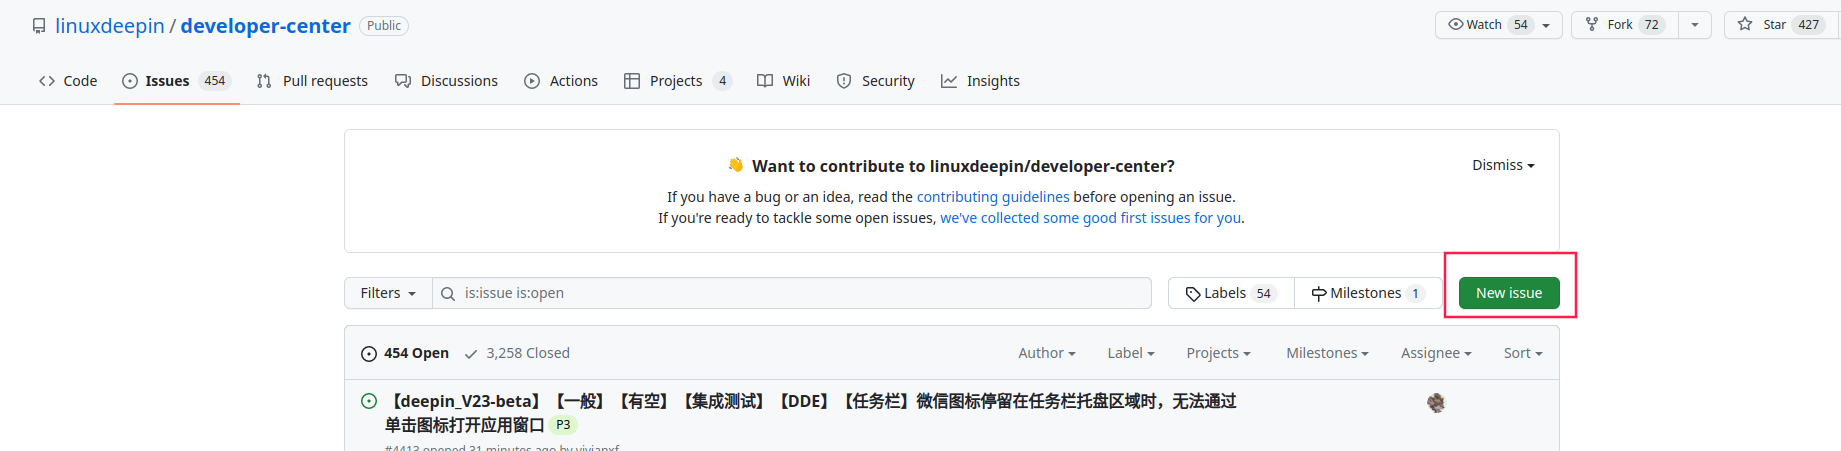Open the Filters dropdown

click(x=388, y=293)
